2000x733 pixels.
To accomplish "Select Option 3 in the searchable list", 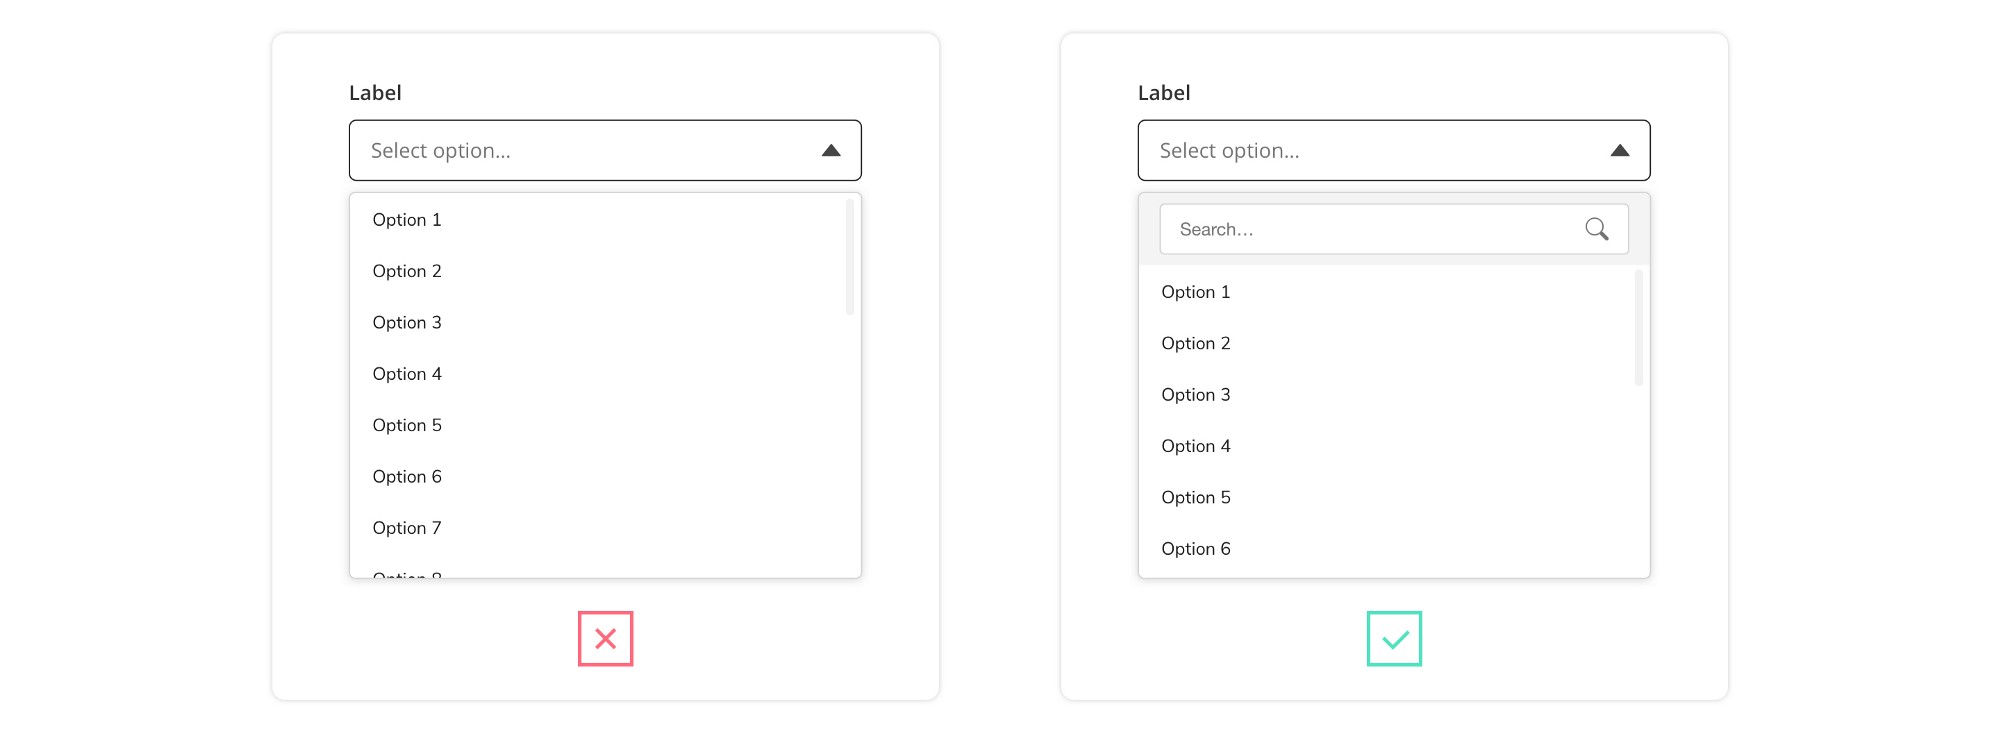I will coord(1387,395).
